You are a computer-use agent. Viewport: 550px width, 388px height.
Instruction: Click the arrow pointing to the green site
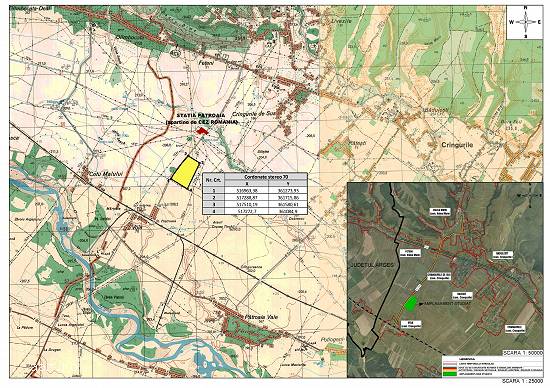pyautogui.click(x=421, y=304)
